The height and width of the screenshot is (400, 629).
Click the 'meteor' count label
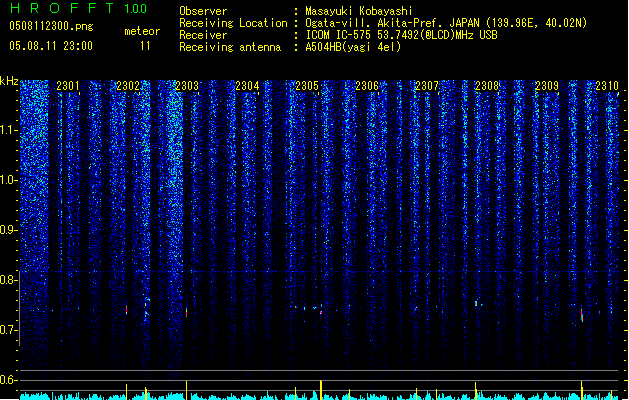pyautogui.click(x=142, y=31)
